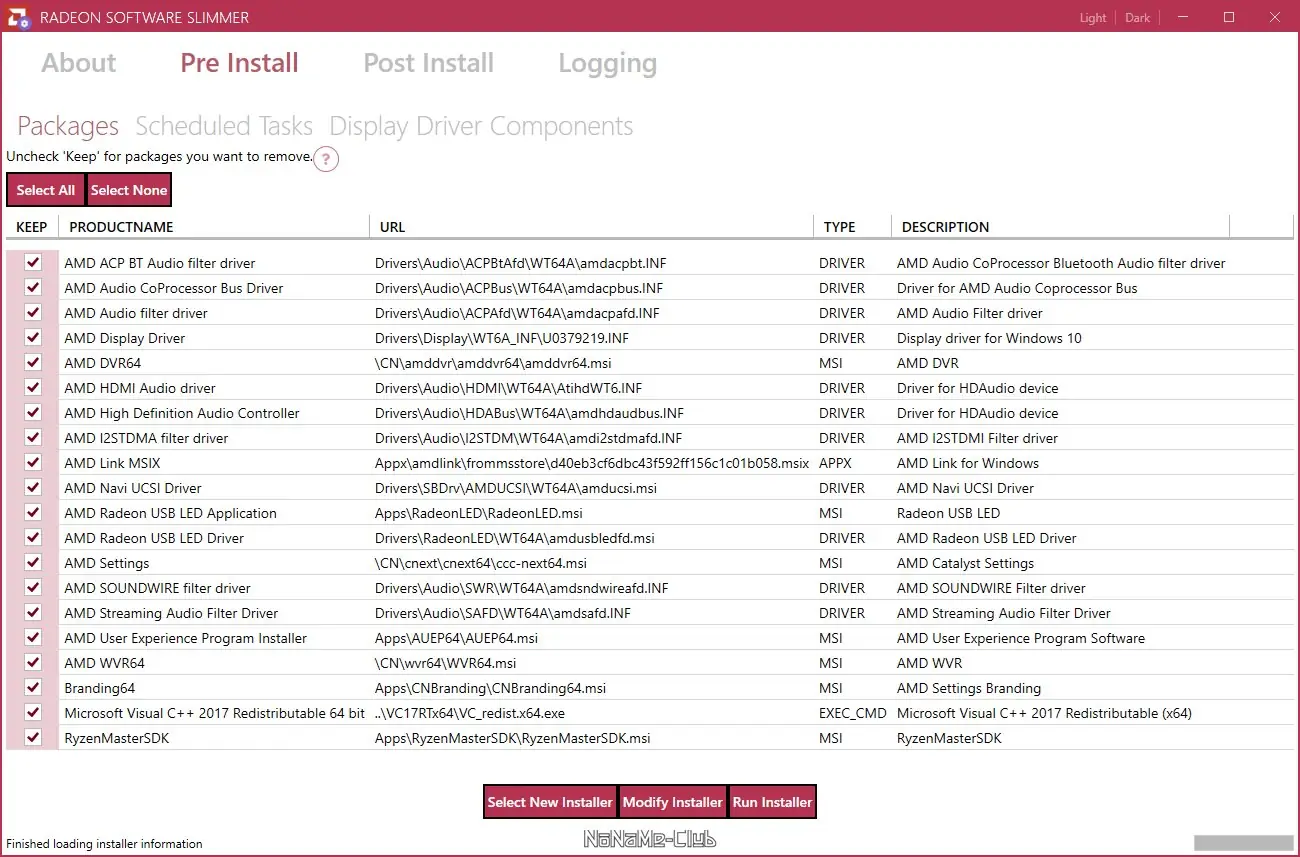This screenshot has width=1300, height=857.
Task: Click 'AMD Link for Windows' description
Action: click(x=968, y=463)
